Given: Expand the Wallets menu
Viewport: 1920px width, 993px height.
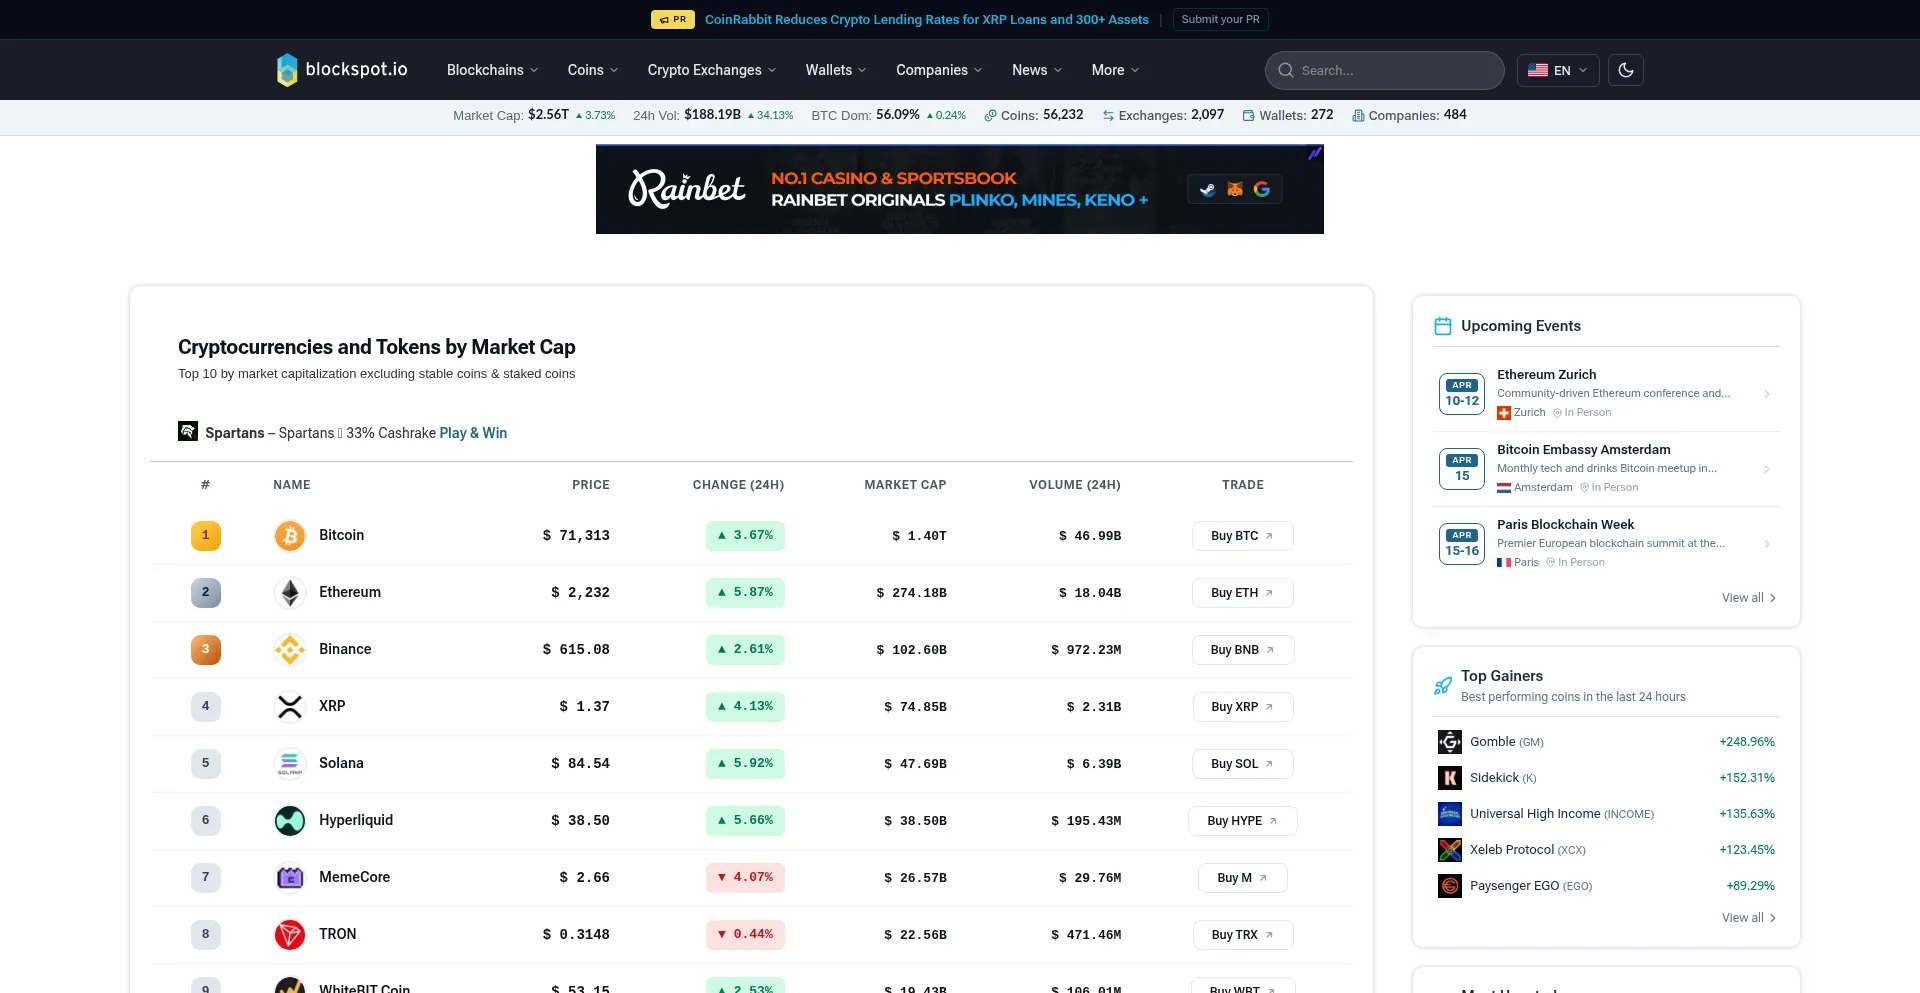Looking at the screenshot, I should point(836,70).
